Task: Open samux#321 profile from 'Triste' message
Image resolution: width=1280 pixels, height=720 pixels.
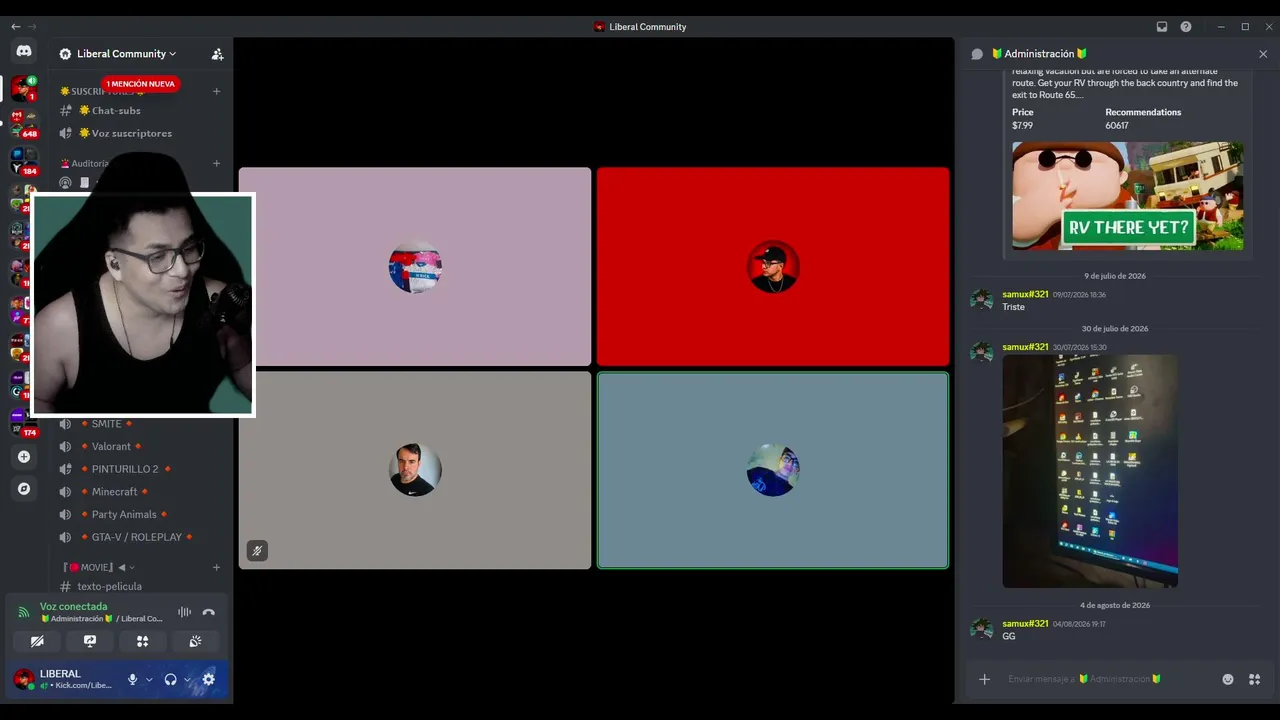Action: click(x=1025, y=294)
